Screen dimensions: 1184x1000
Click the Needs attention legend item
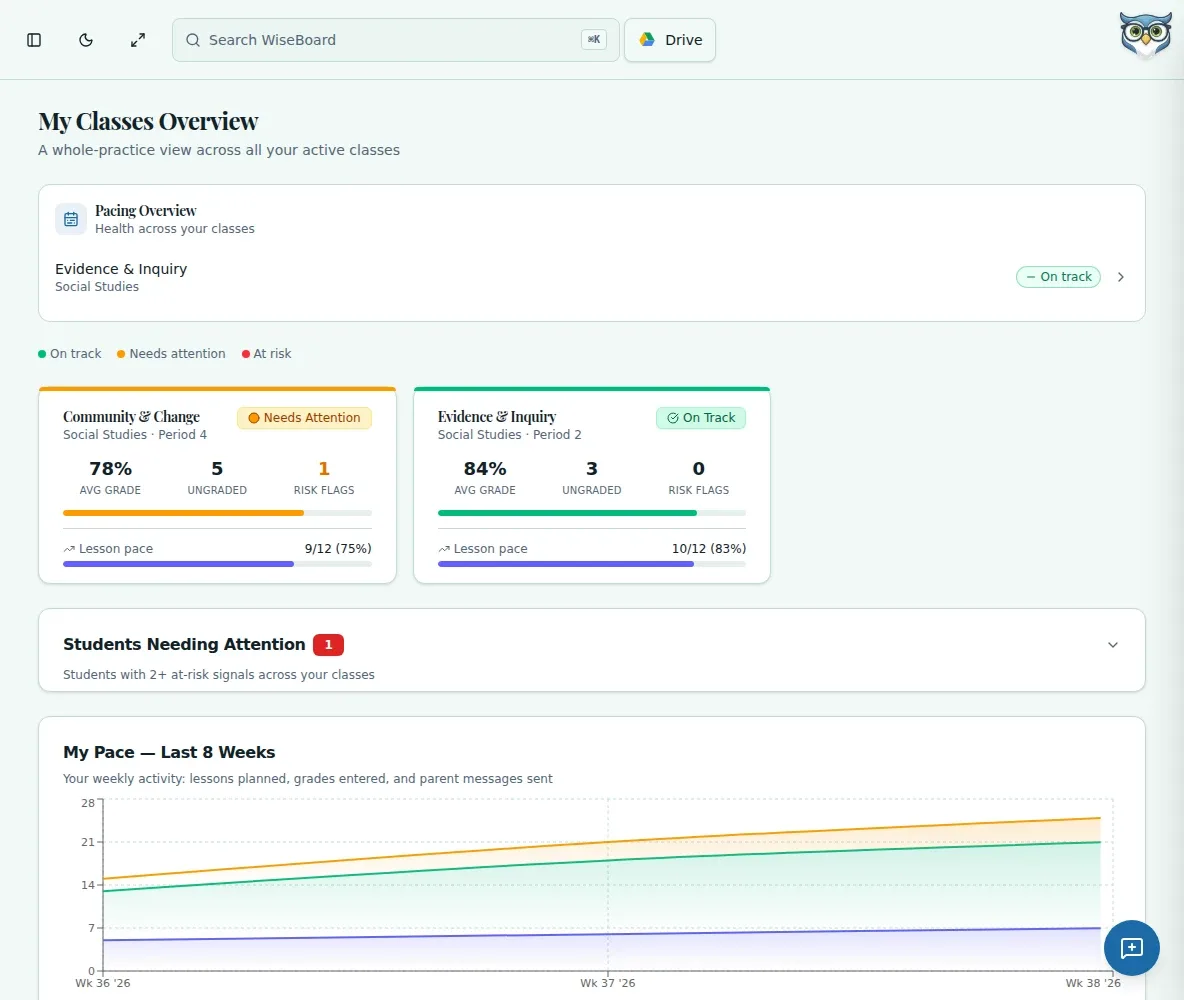(x=171, y=353)
